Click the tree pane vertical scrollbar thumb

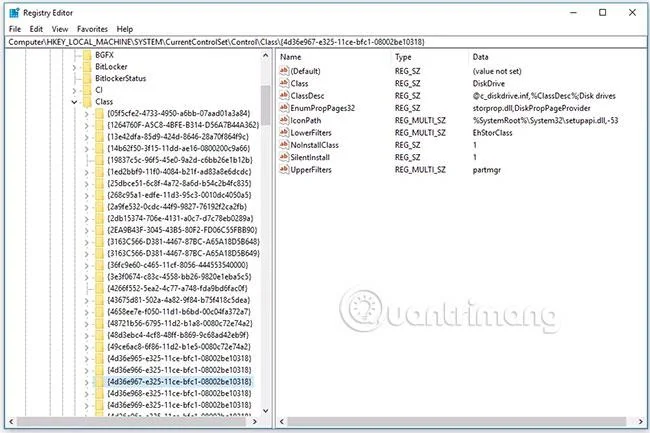(x=265, y=105)
